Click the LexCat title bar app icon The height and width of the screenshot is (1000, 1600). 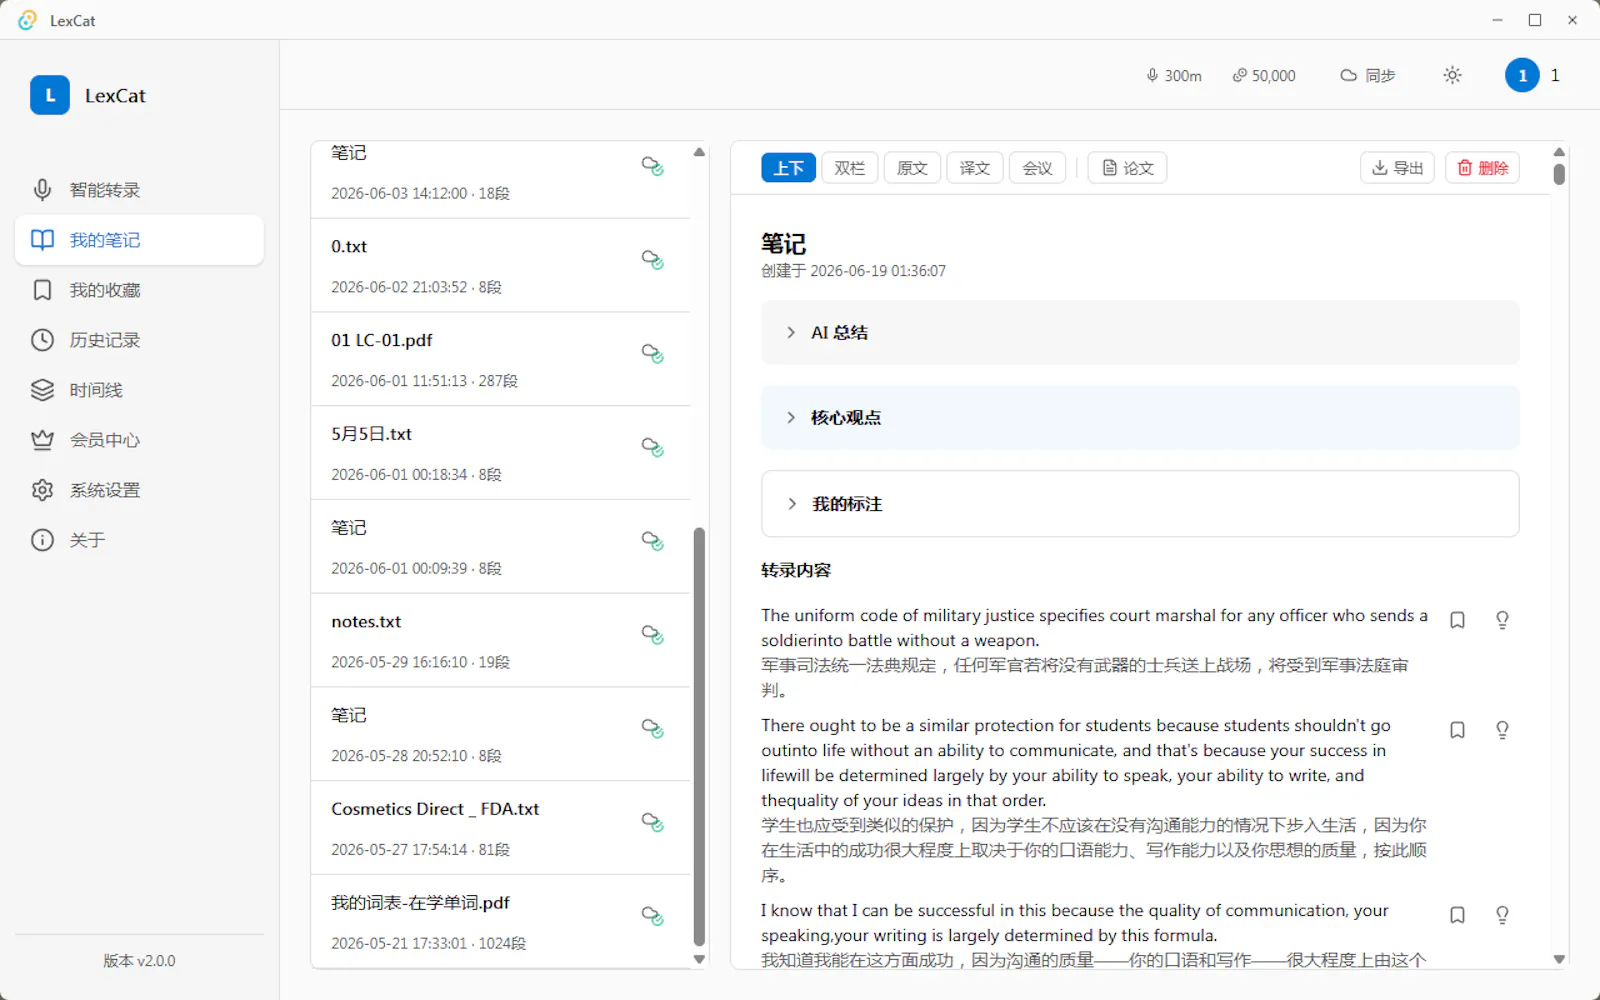click(x=27, y=20)
